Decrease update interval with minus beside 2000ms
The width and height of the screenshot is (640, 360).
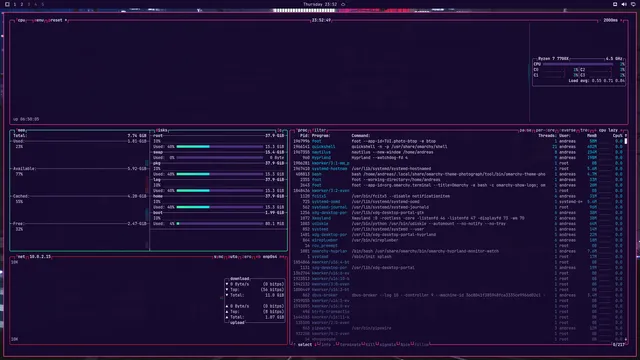(x=600, y=20)
